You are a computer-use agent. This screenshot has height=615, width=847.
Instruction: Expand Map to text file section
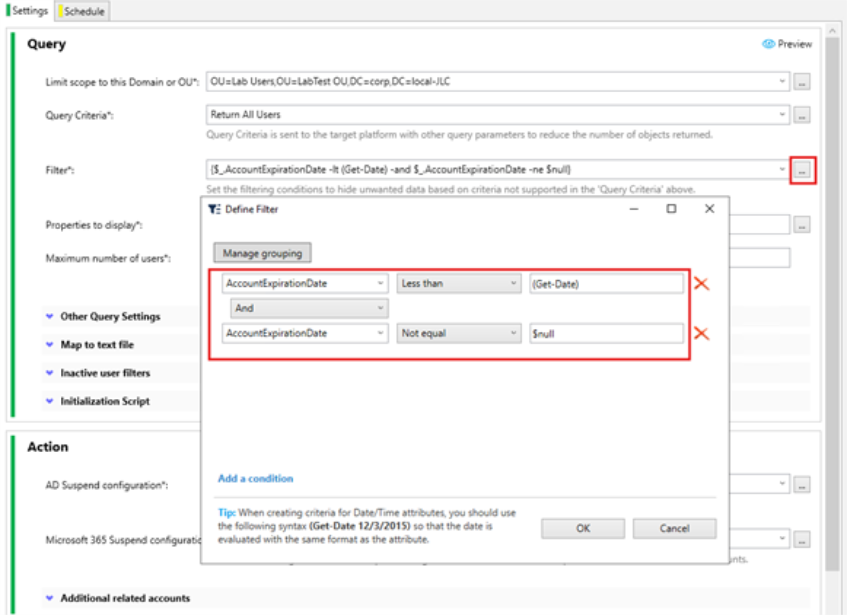click(x=50, y=344)
